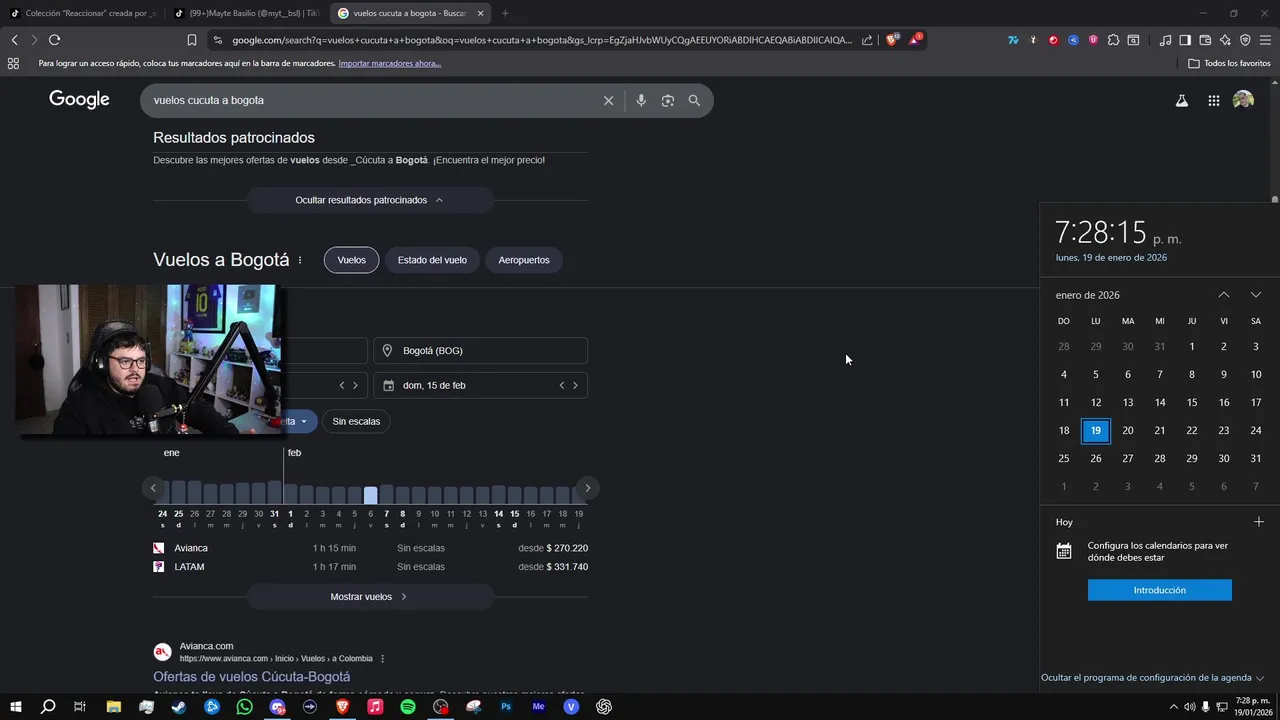Click the Google logo
This screenshot has width=1280, height=720.
coord(79,100)
